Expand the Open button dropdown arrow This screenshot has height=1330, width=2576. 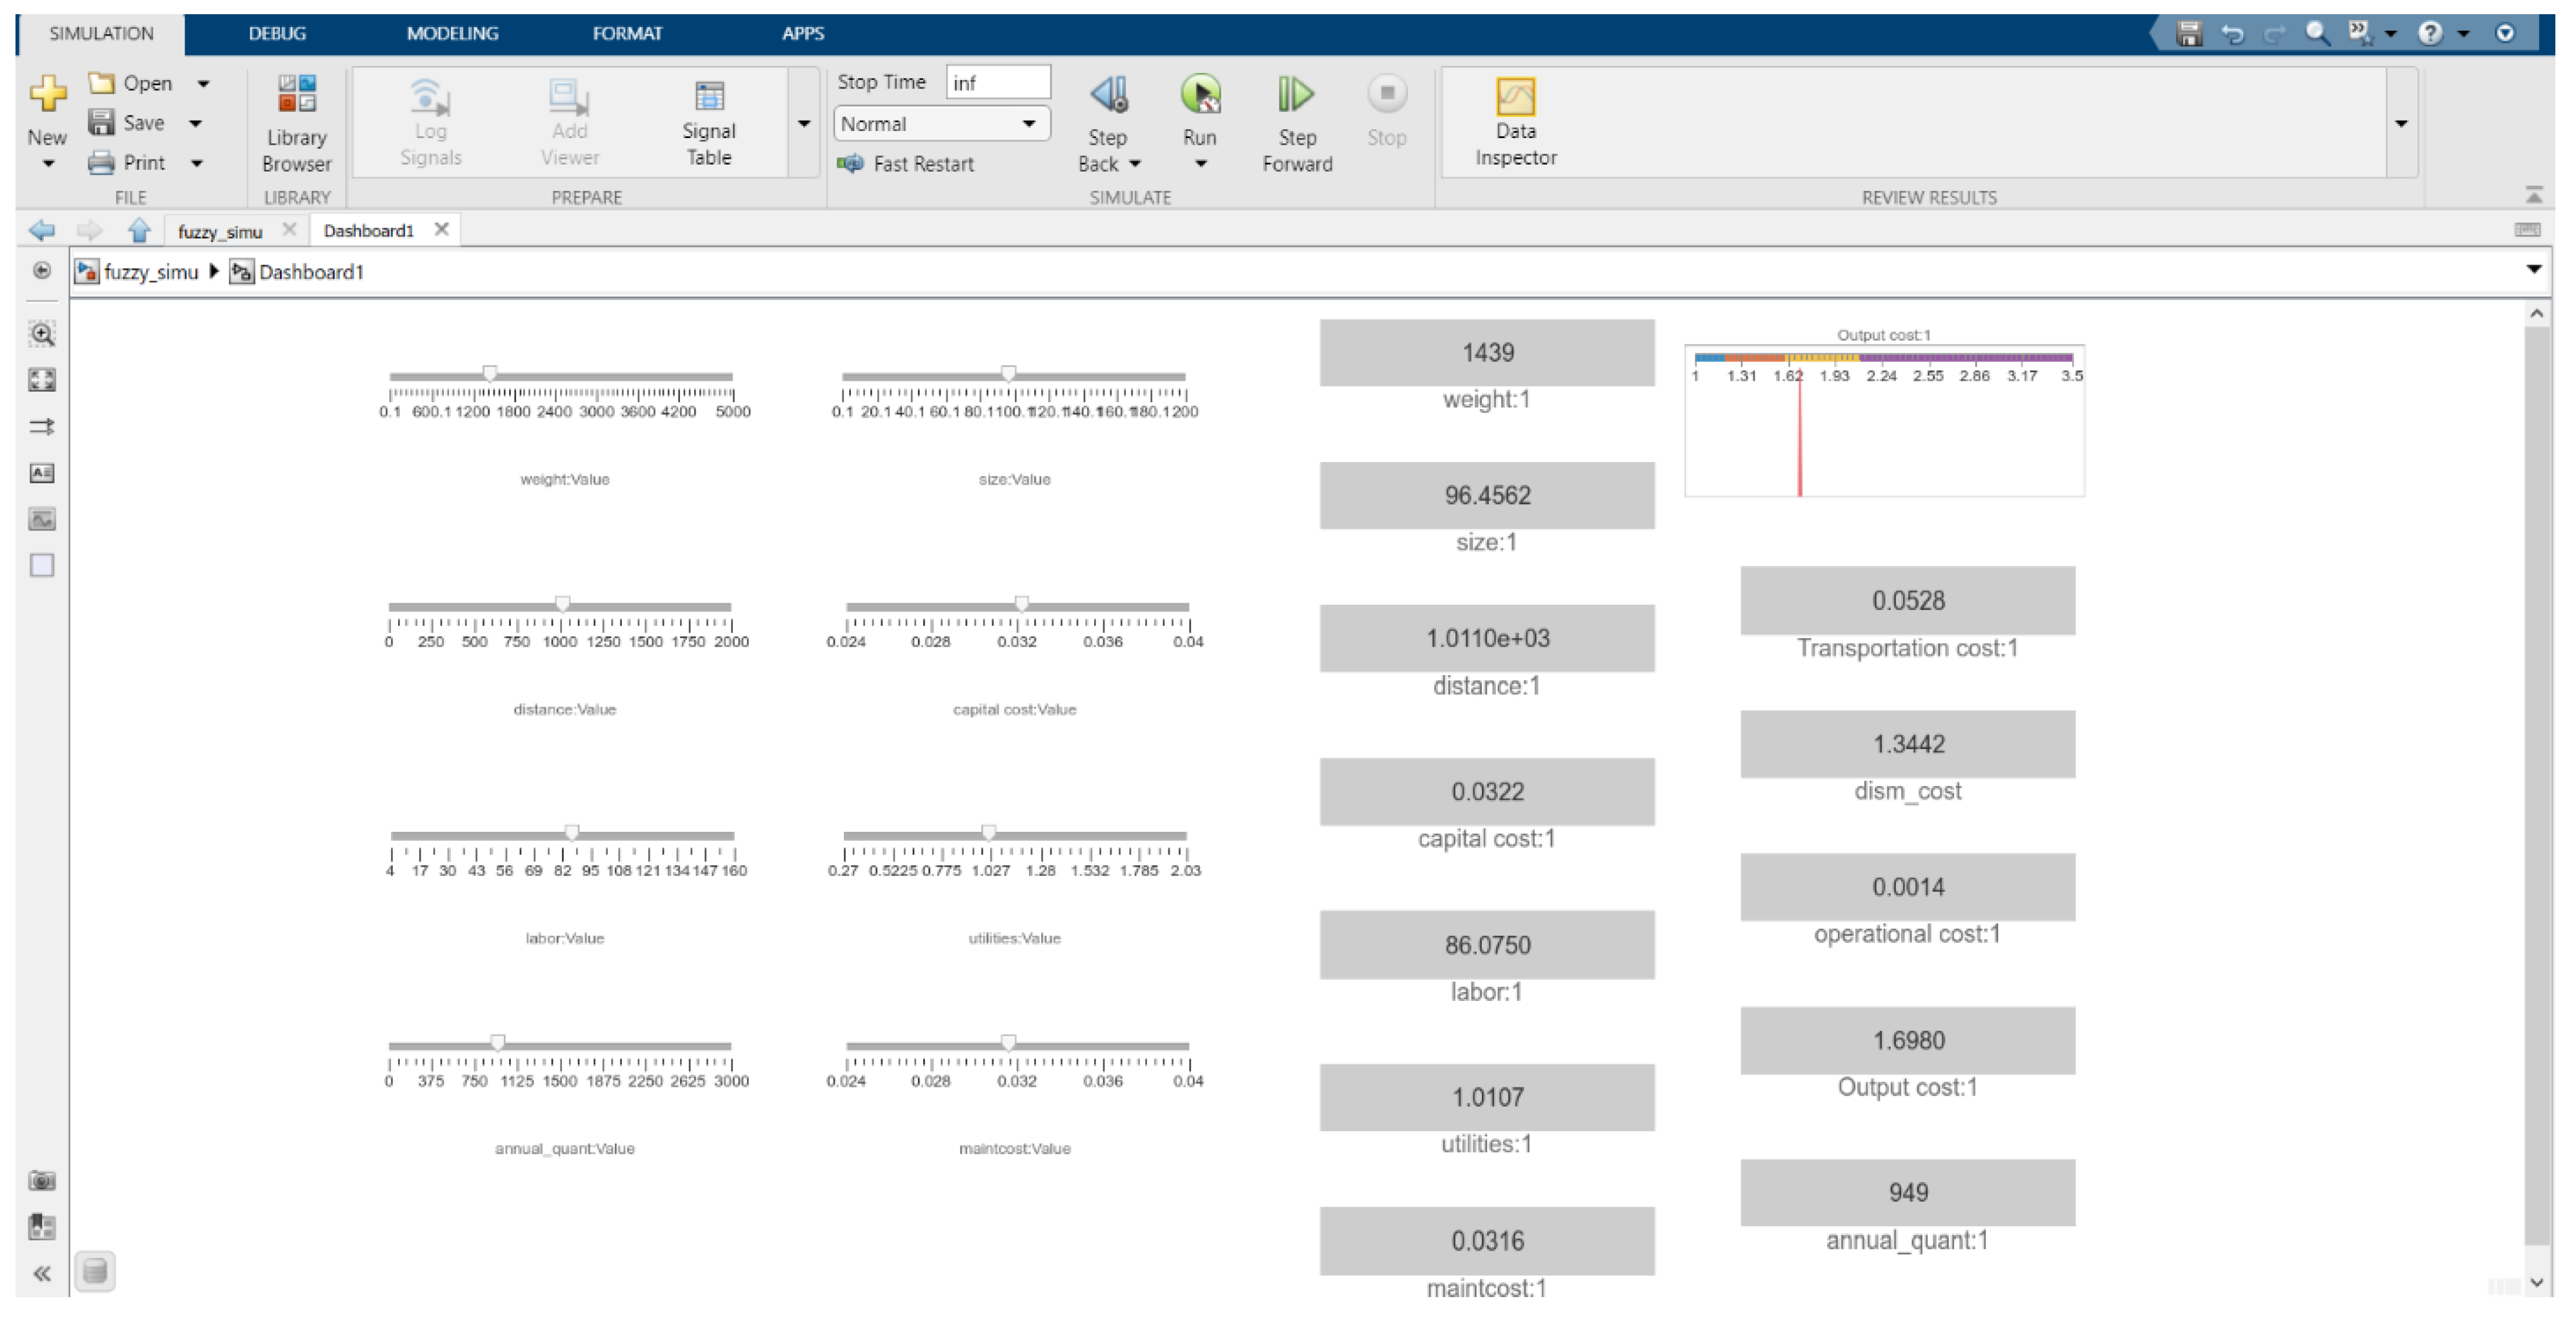point(203,84)
